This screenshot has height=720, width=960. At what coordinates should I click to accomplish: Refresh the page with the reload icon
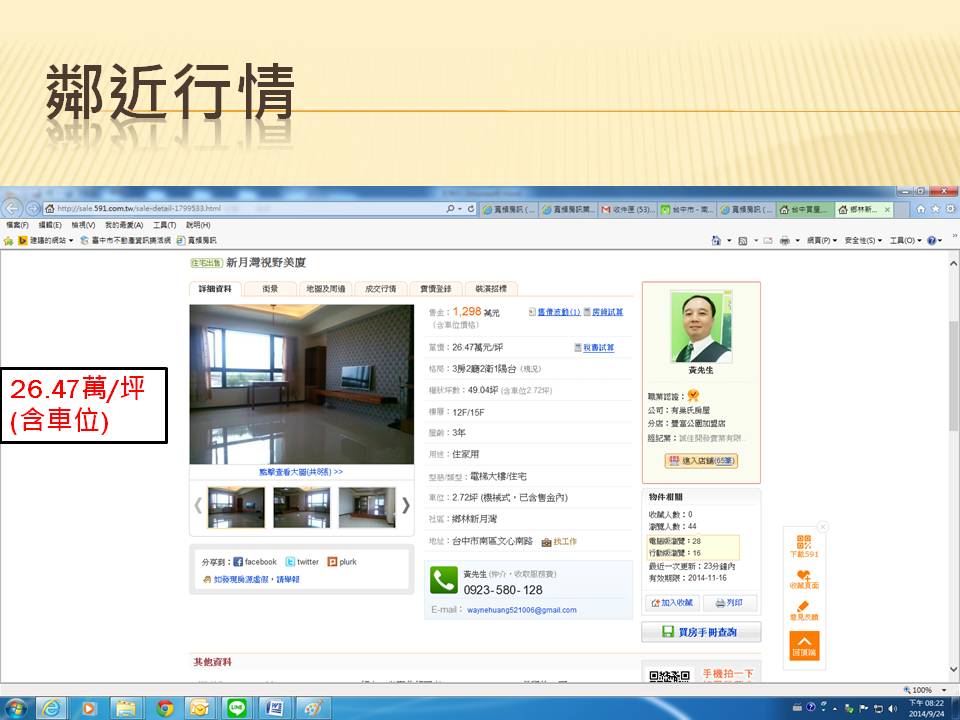(x=471, y=209)
